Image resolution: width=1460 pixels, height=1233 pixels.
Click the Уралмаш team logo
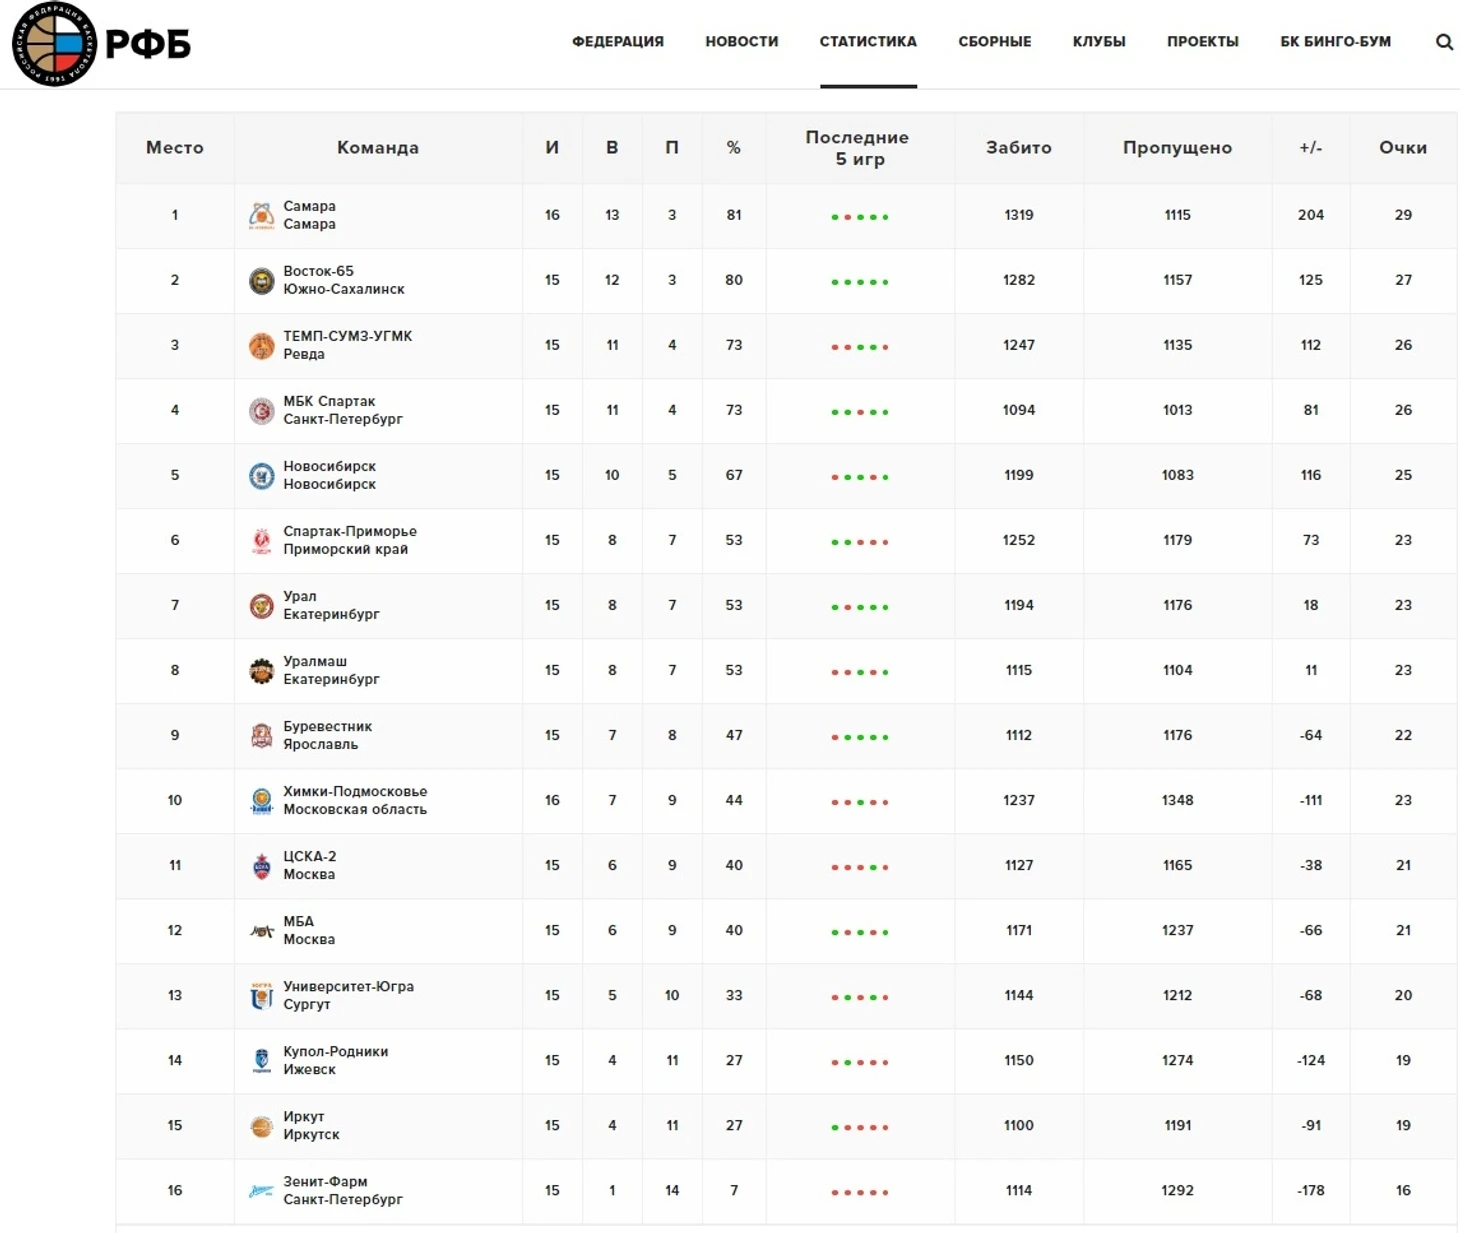261,670
